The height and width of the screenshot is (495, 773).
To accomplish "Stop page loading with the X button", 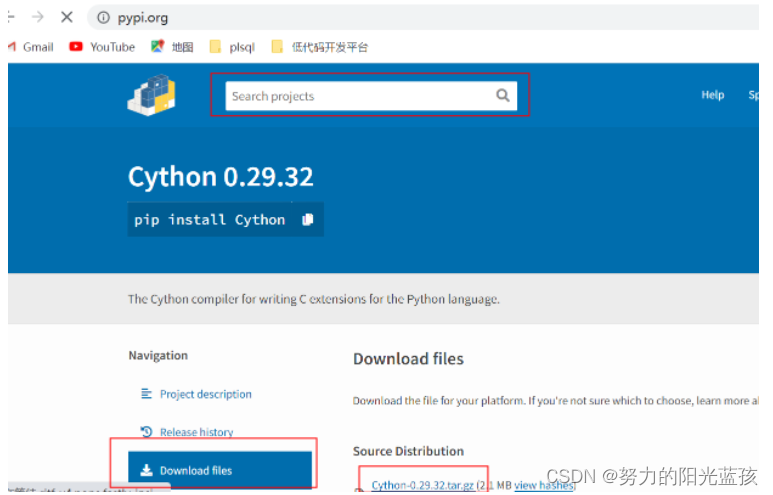I will point(67,17).
